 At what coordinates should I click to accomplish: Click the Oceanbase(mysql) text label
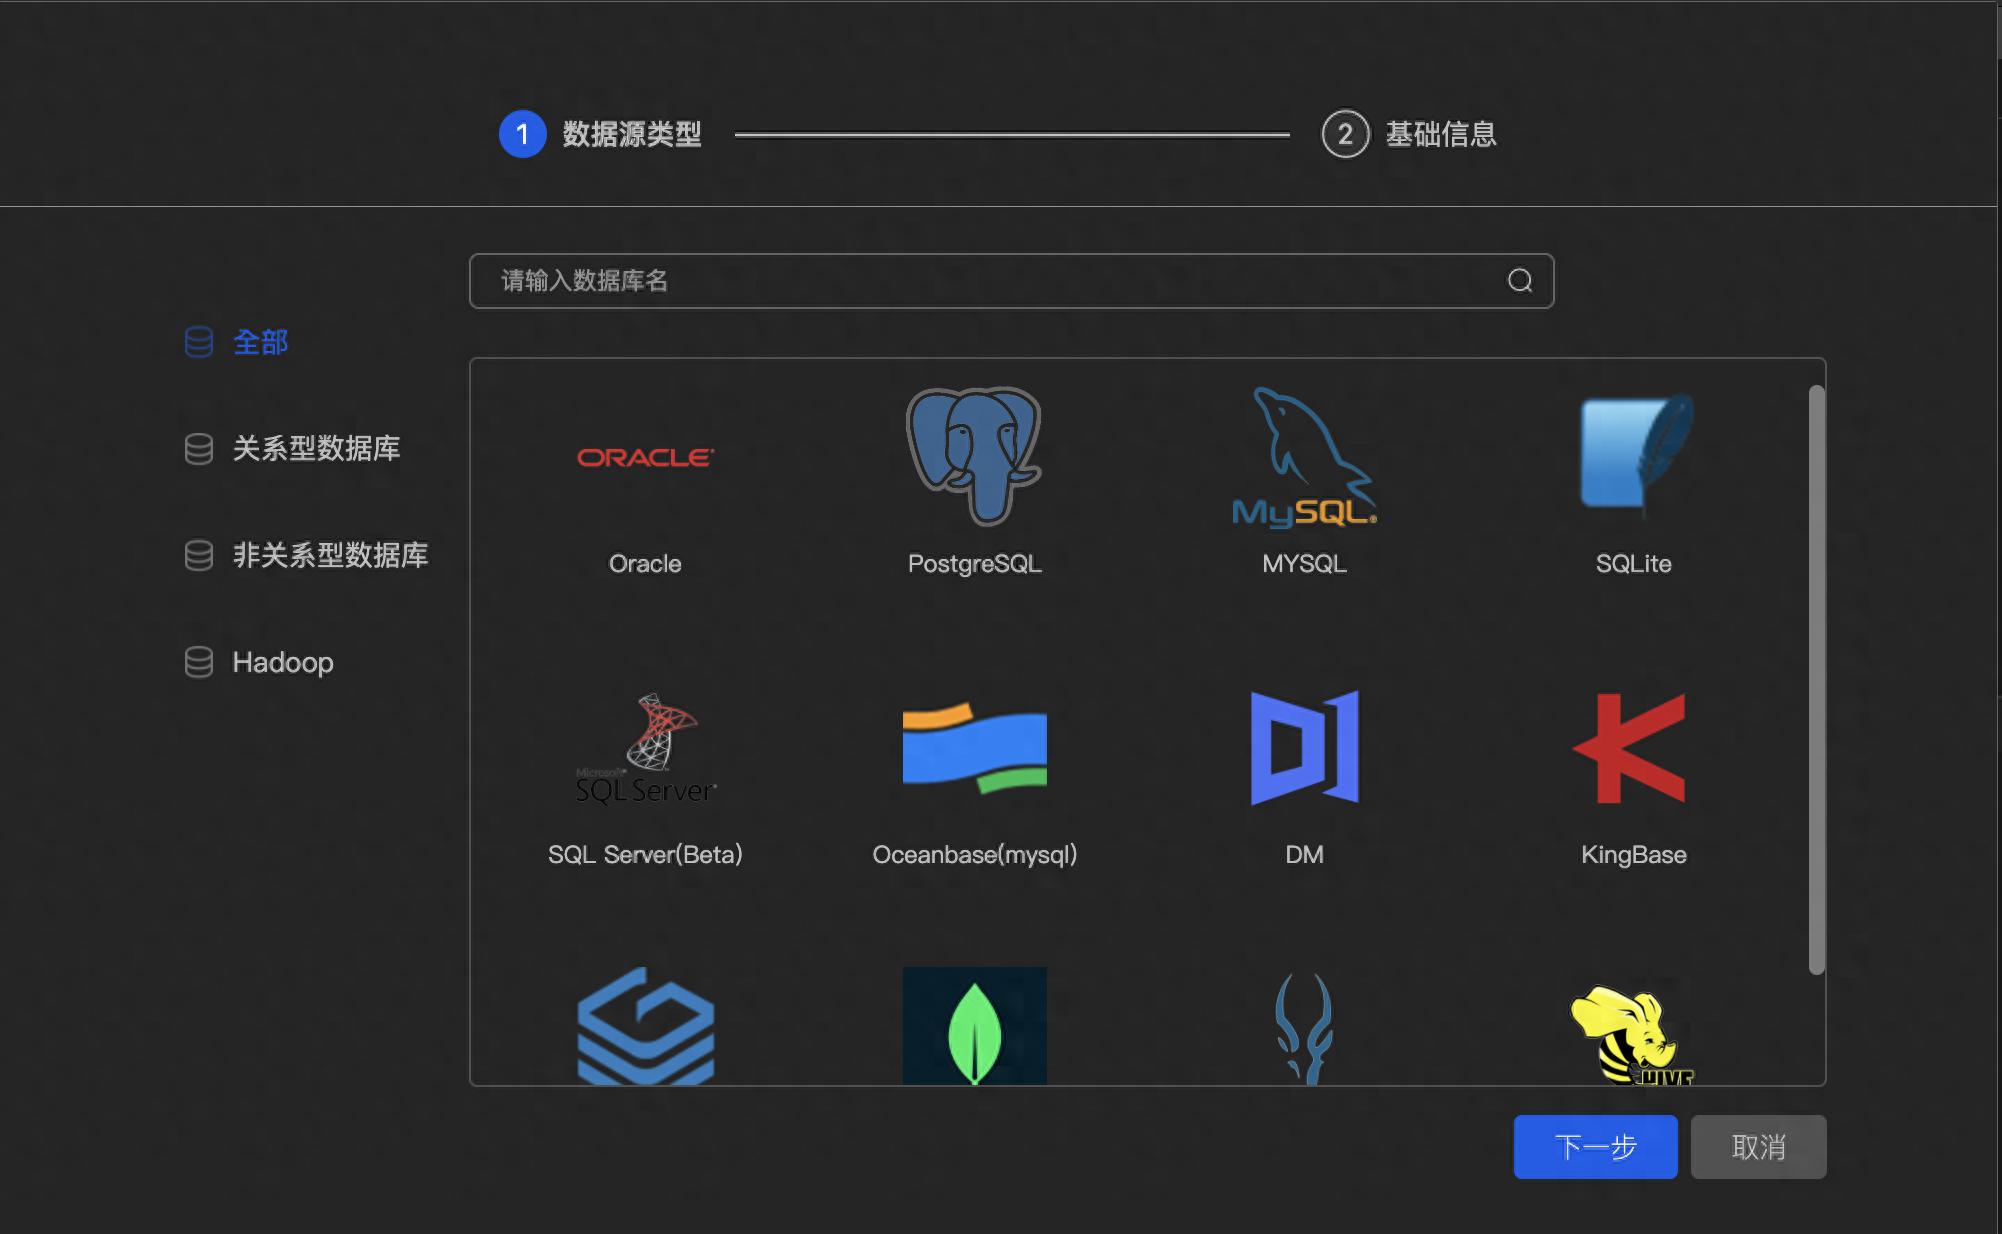tap(974, 855)
